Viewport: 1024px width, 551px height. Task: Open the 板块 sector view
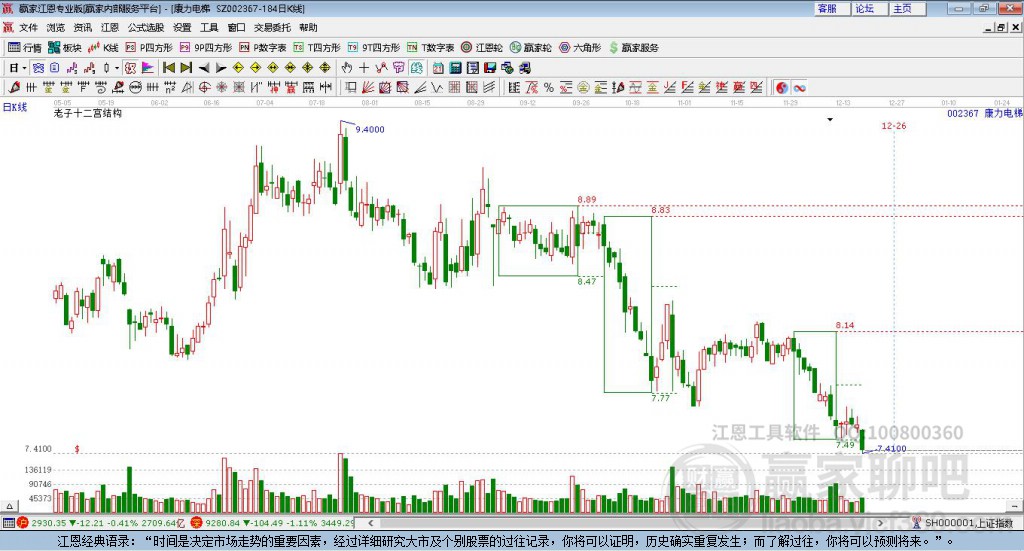pyautogui.click(x=65, y=48)
